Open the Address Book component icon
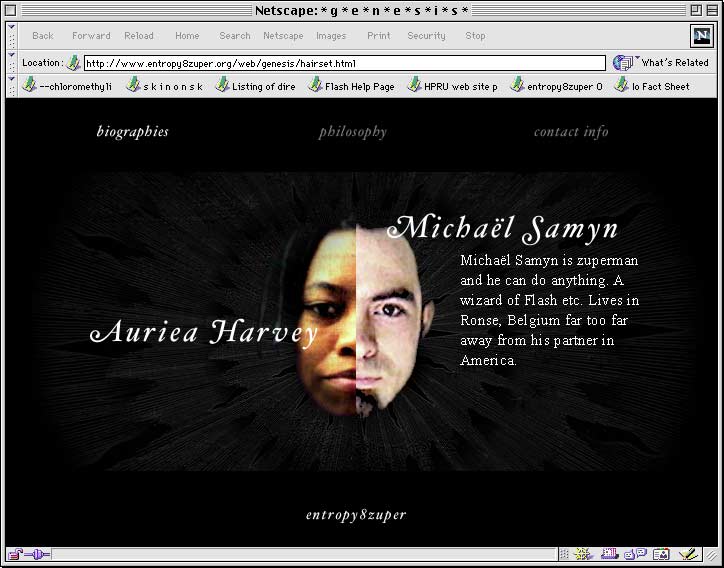The image size is (724, 568). (661, 554)
